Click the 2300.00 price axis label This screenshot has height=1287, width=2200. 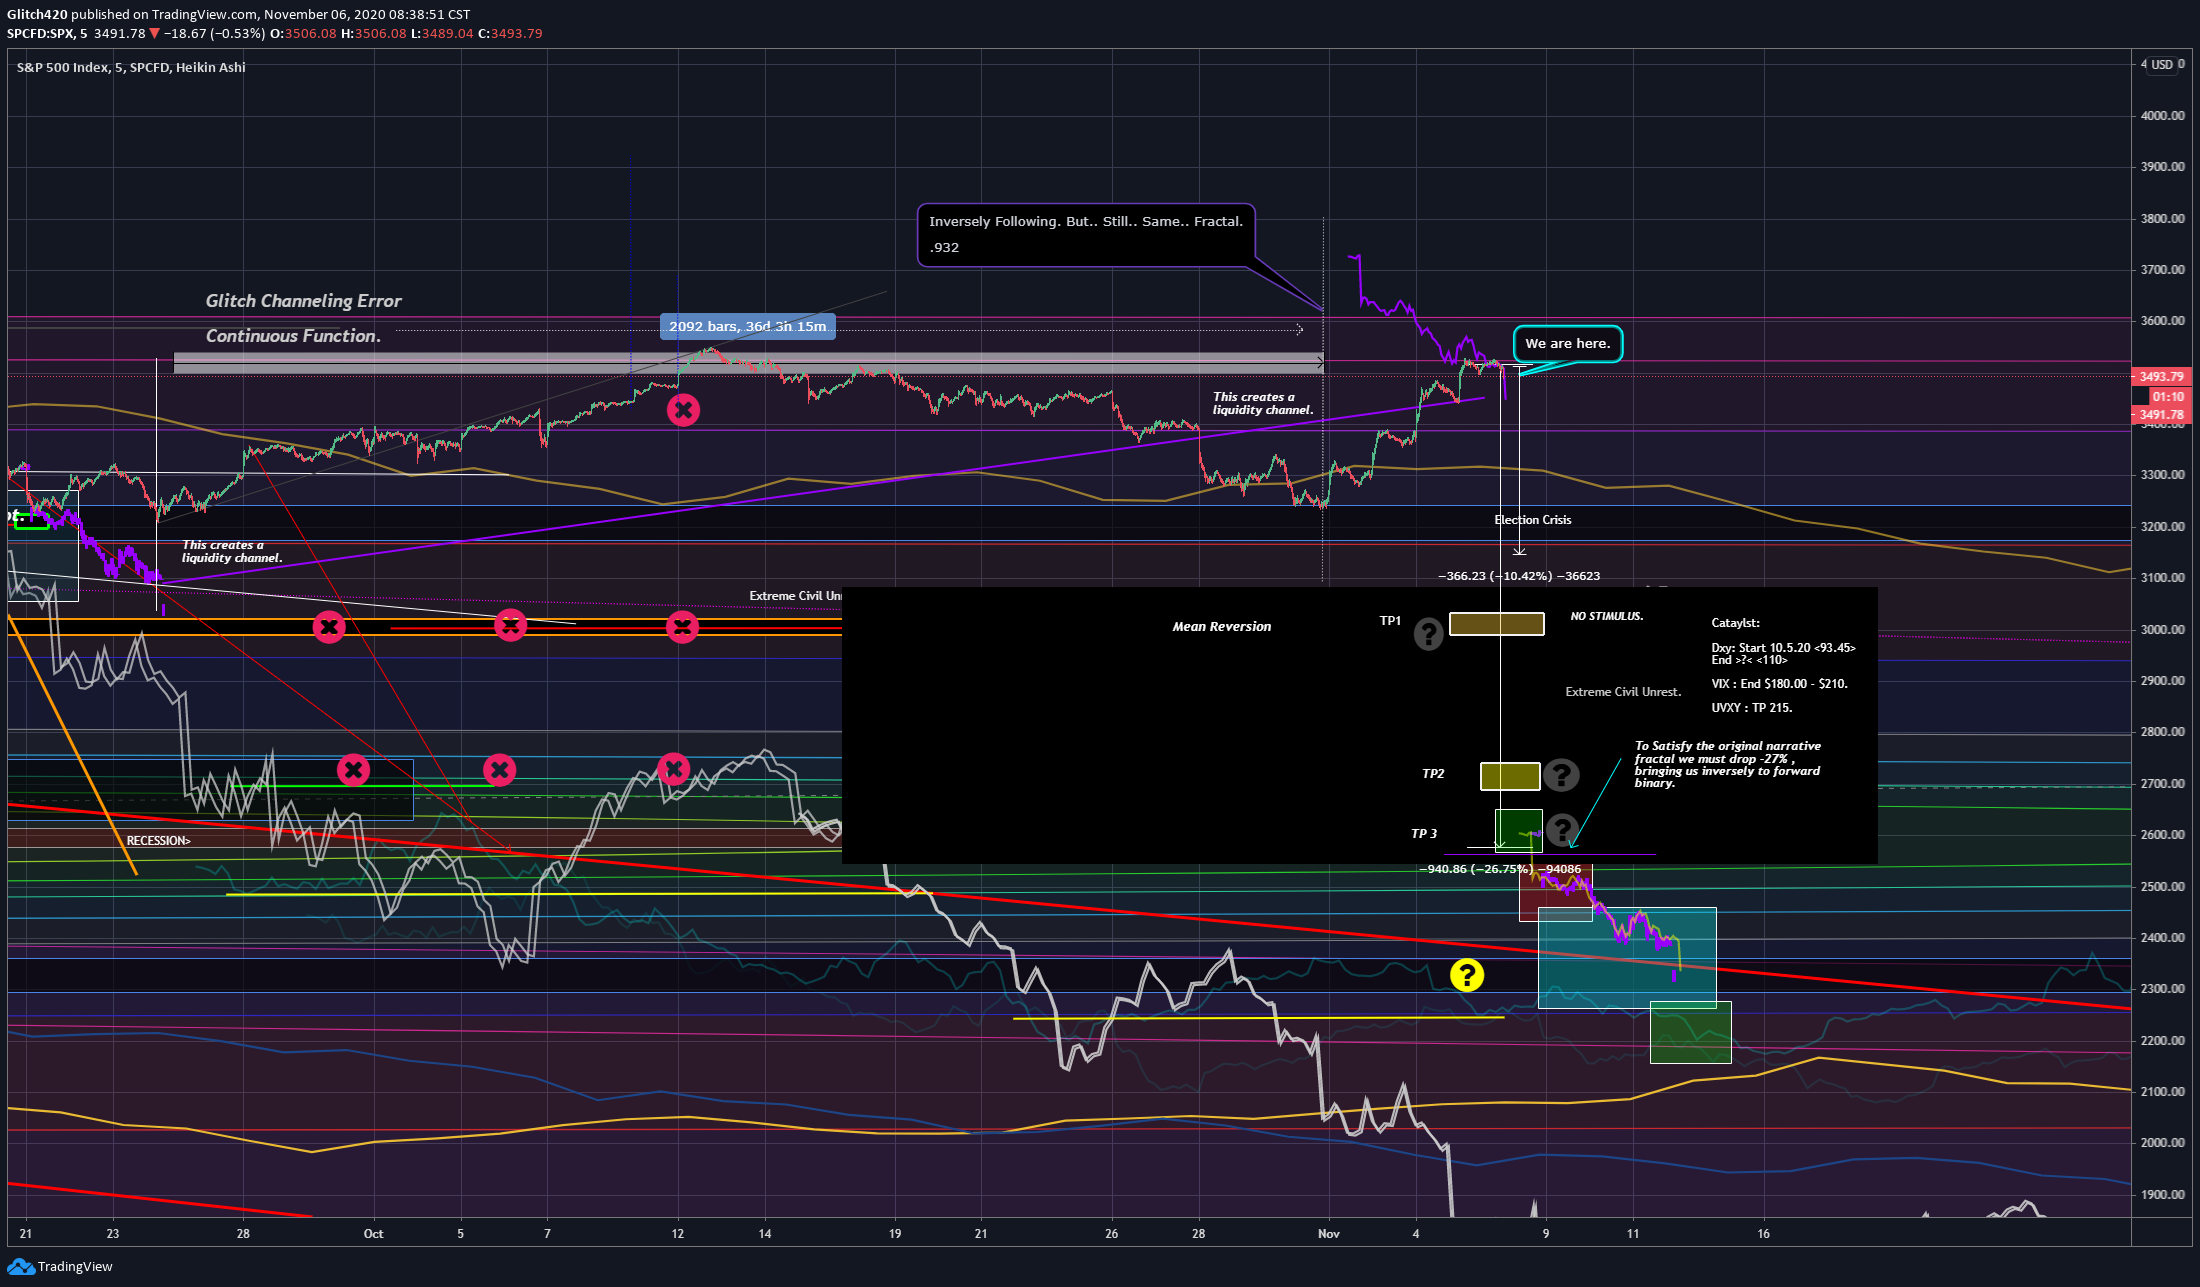pyautogui.click(x=2163, y=989)
